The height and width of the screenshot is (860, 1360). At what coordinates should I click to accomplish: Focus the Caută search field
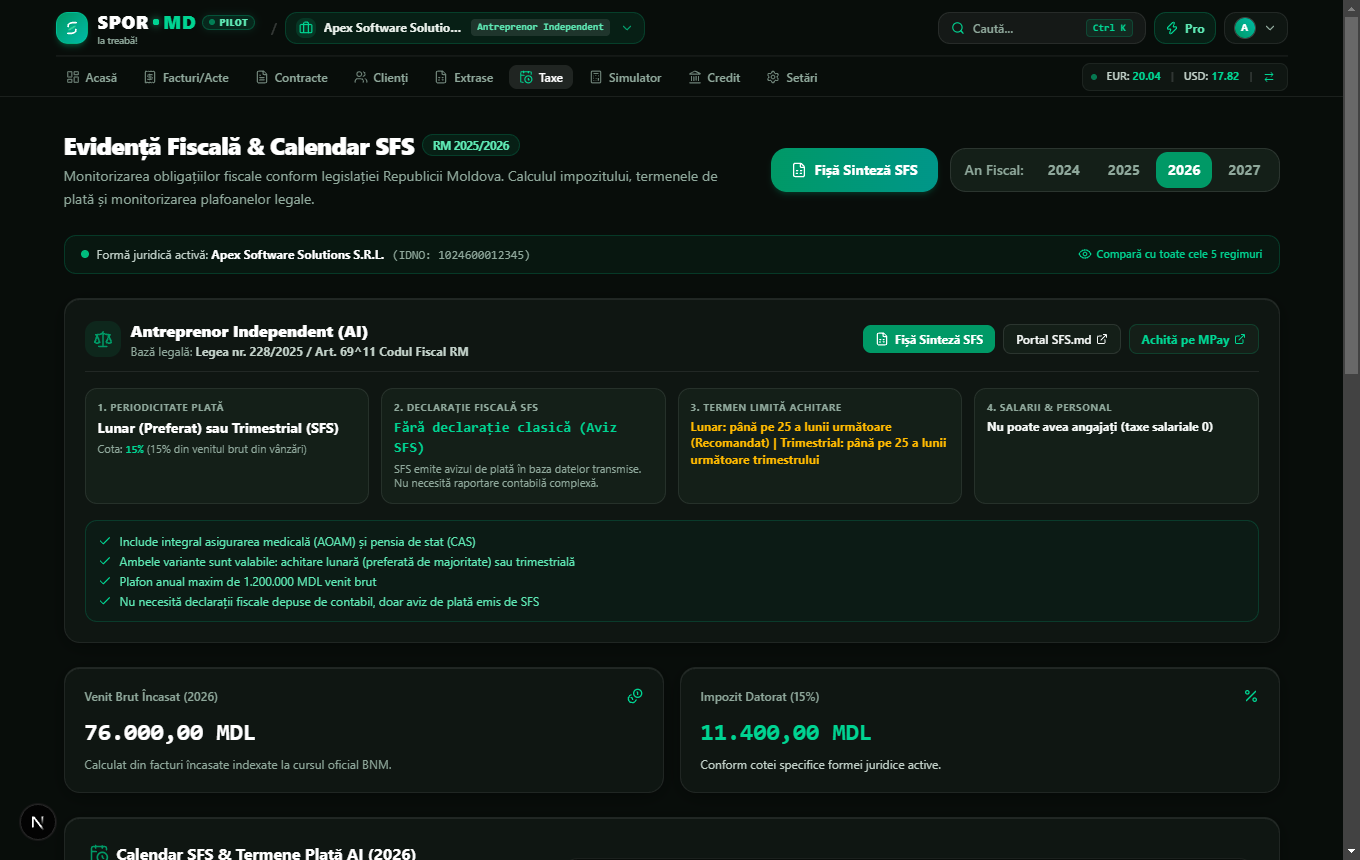[1042, 28]
